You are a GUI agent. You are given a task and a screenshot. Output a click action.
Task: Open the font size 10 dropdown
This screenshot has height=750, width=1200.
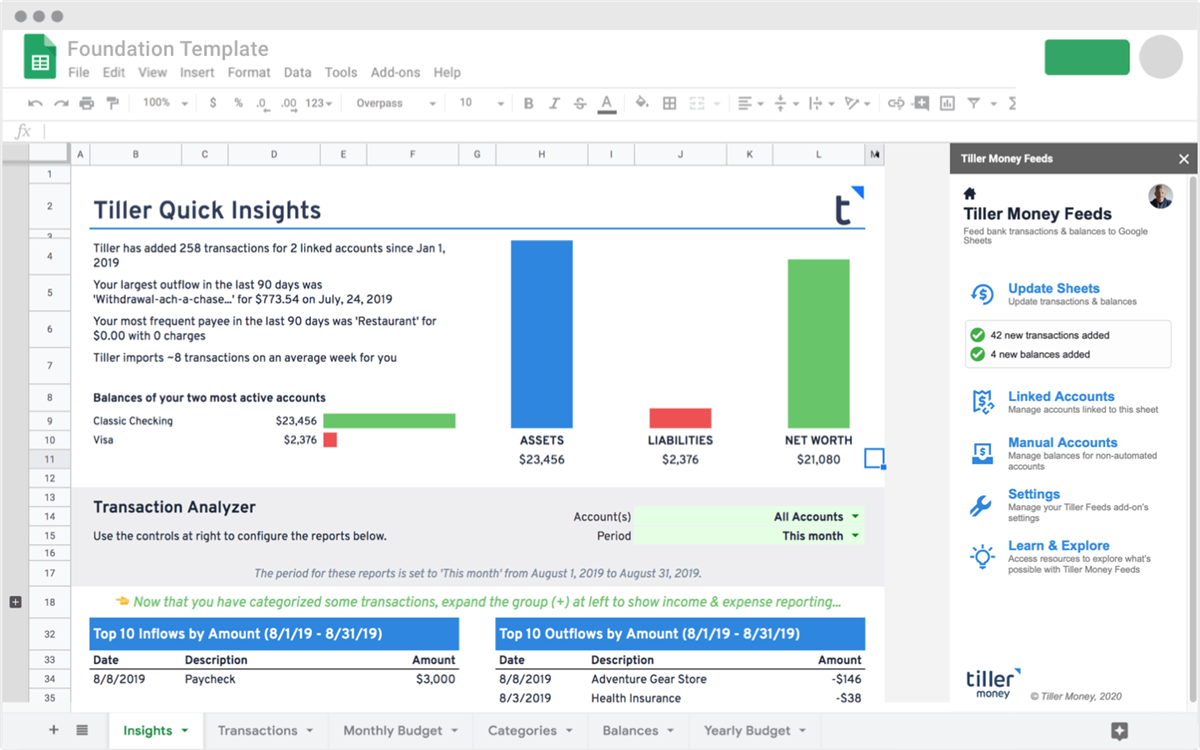(482, 103)
